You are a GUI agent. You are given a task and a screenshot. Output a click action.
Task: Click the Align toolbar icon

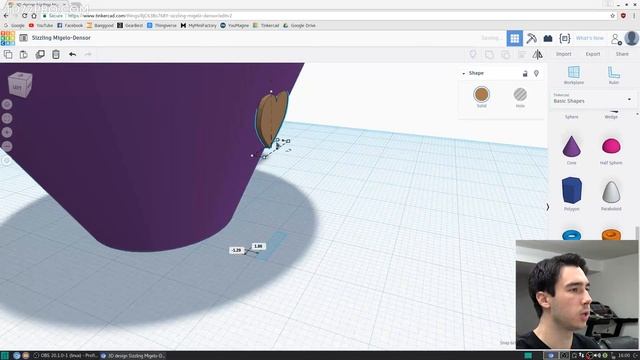pyautogui.click(x=522, y=54)
